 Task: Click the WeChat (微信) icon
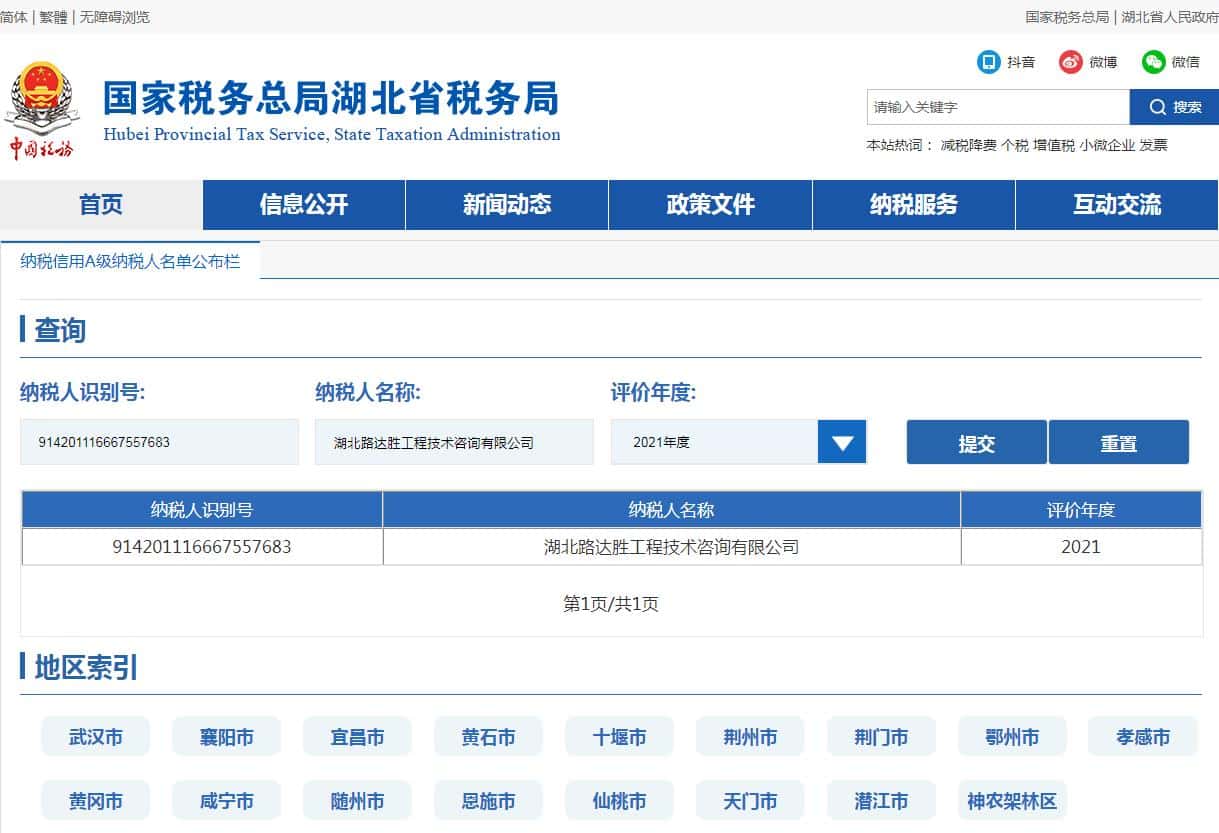[x=1154, y=62]
